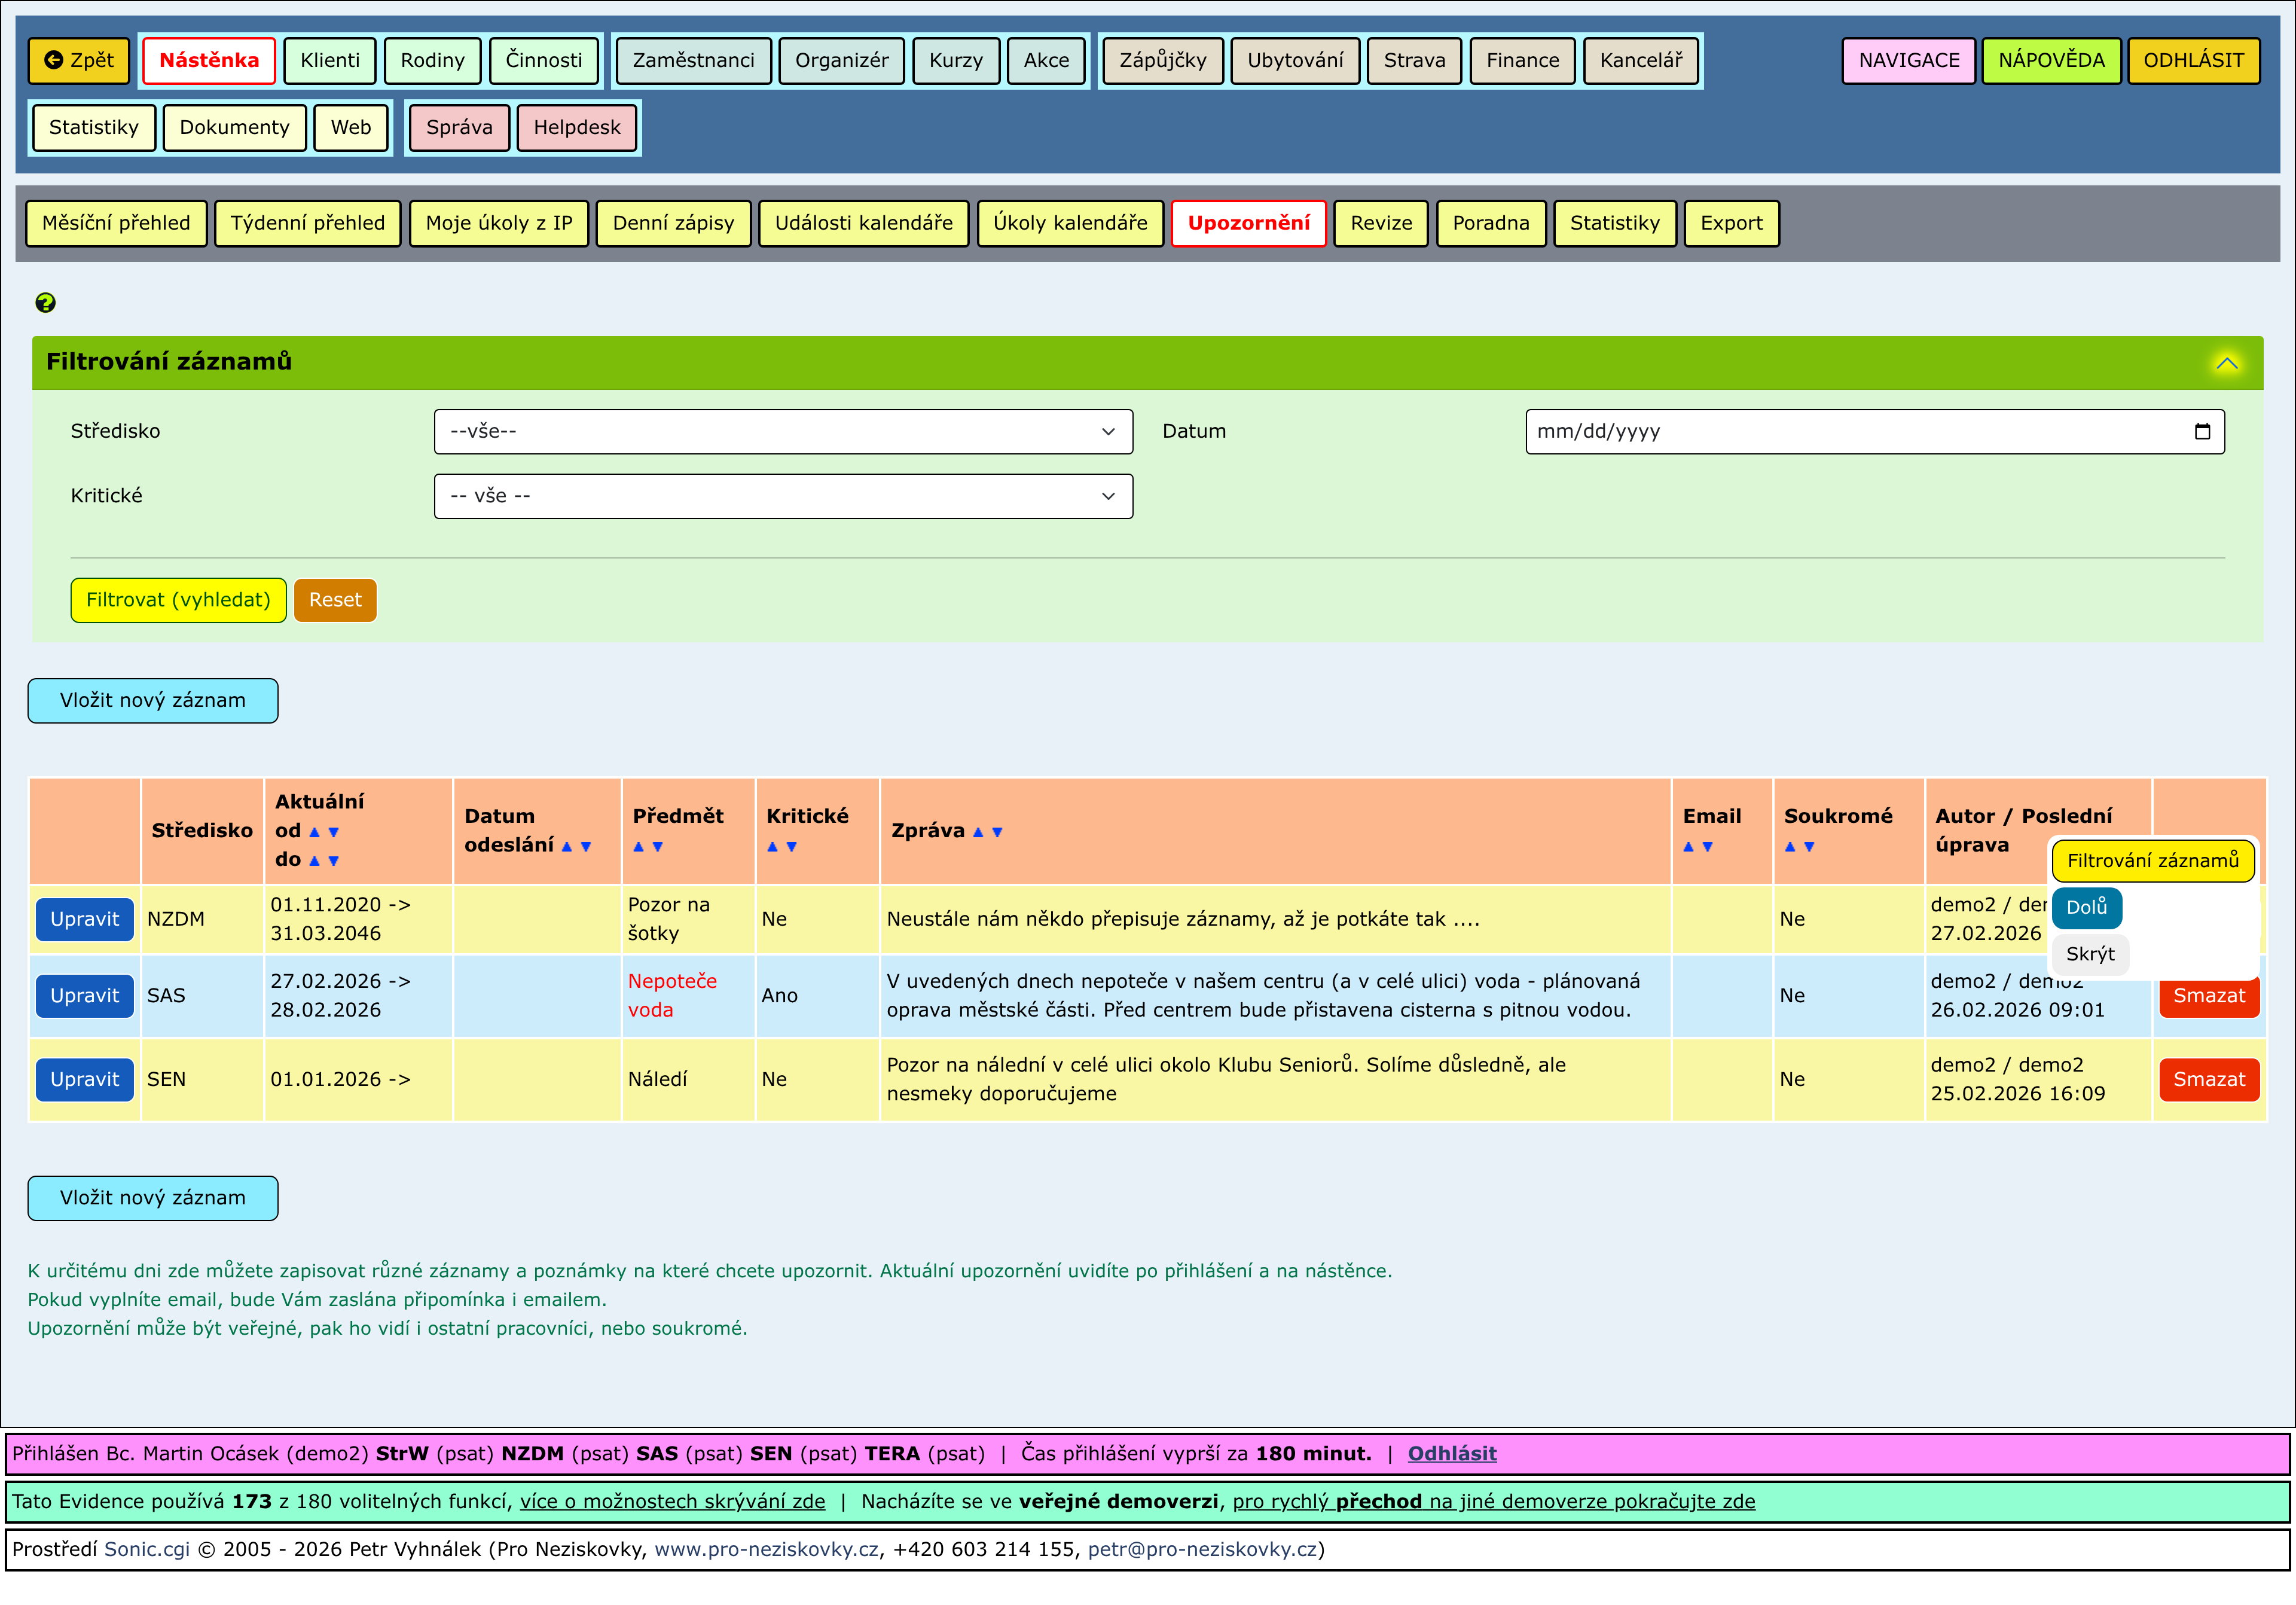Sort Předmět column ascending

(639, 847)
